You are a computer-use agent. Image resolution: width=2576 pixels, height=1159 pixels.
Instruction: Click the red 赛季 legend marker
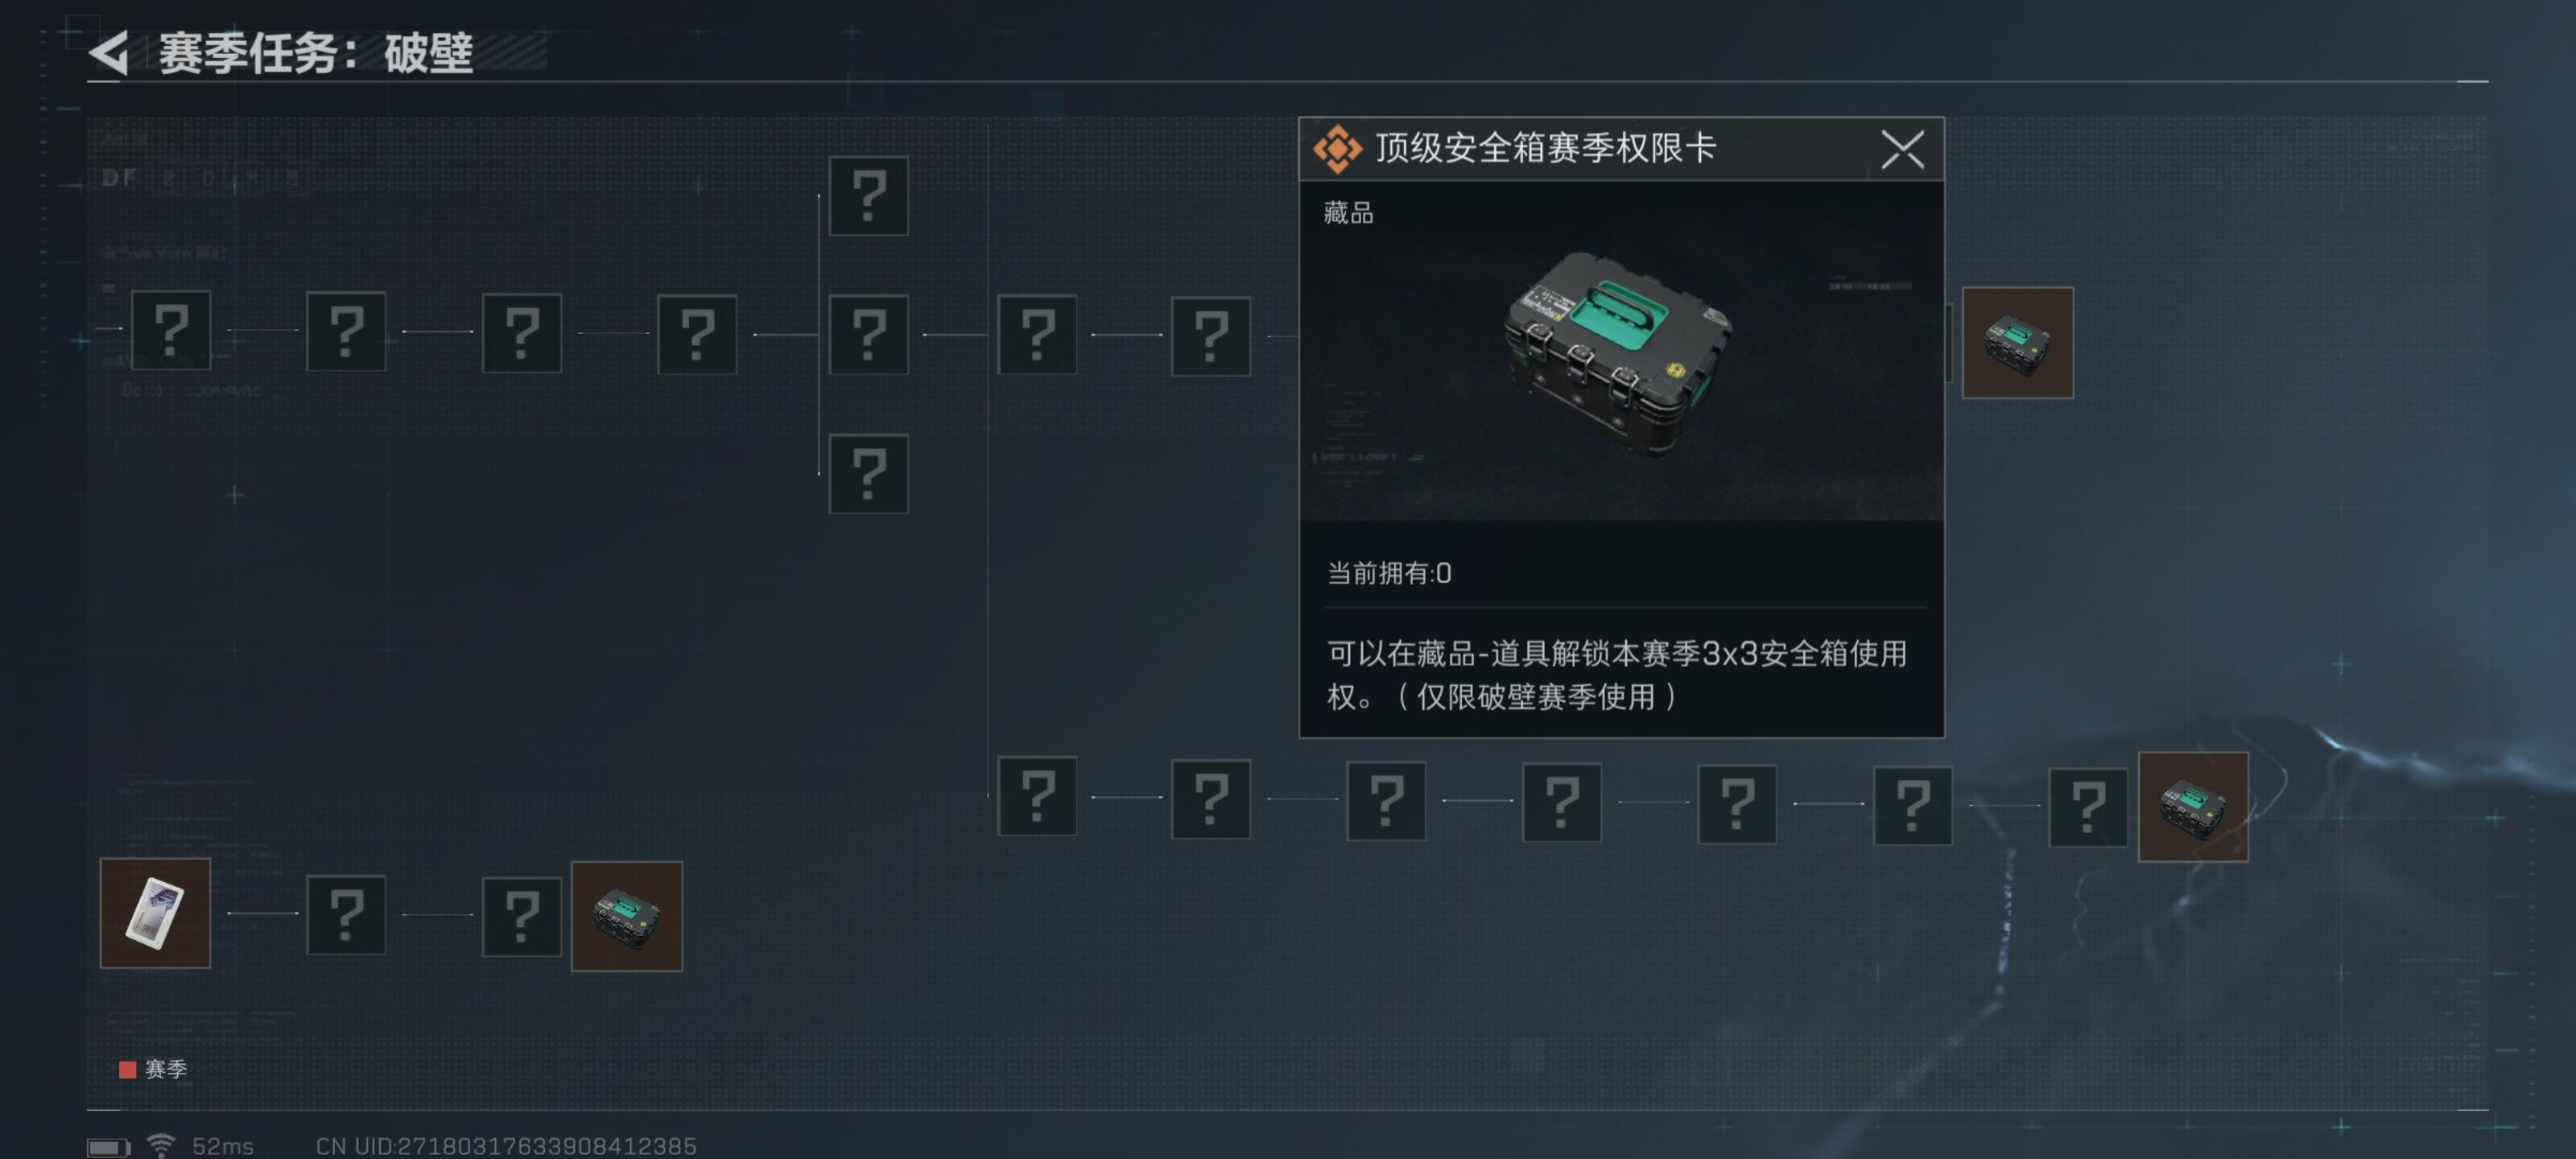(x=127, y=1069)
